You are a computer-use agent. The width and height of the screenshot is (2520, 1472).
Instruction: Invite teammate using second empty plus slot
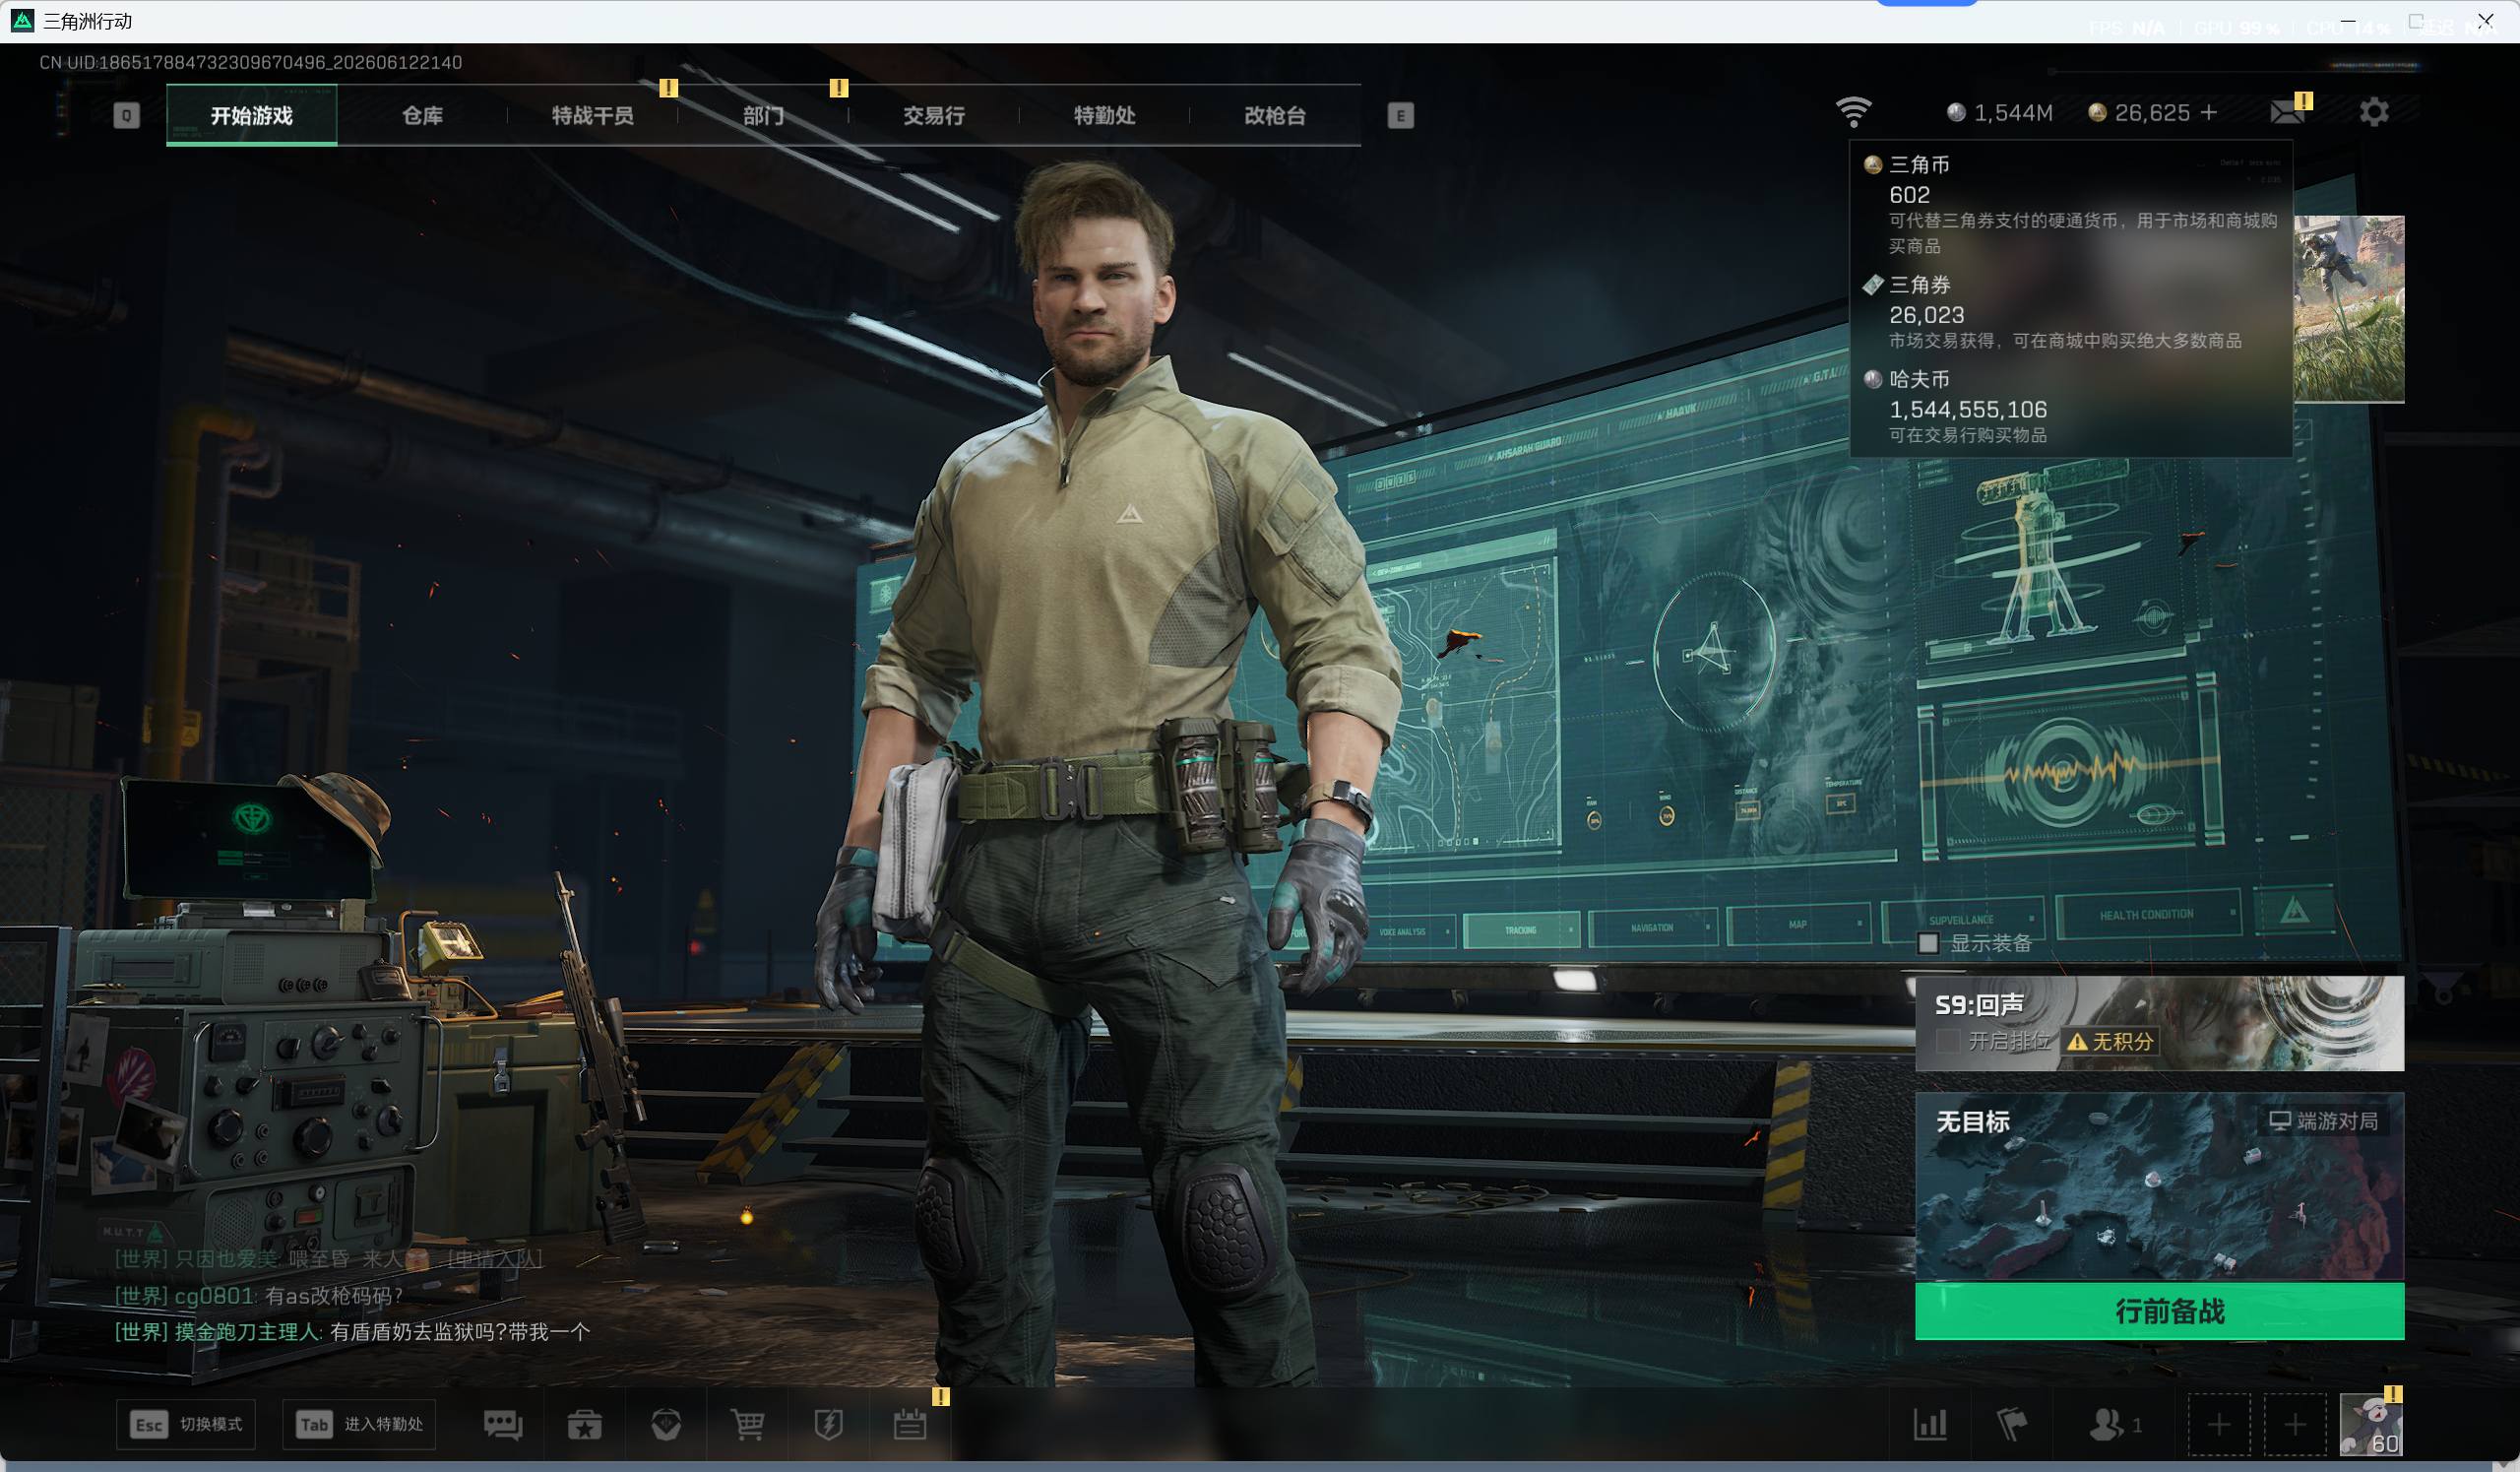click(x=2295, y=1424)
